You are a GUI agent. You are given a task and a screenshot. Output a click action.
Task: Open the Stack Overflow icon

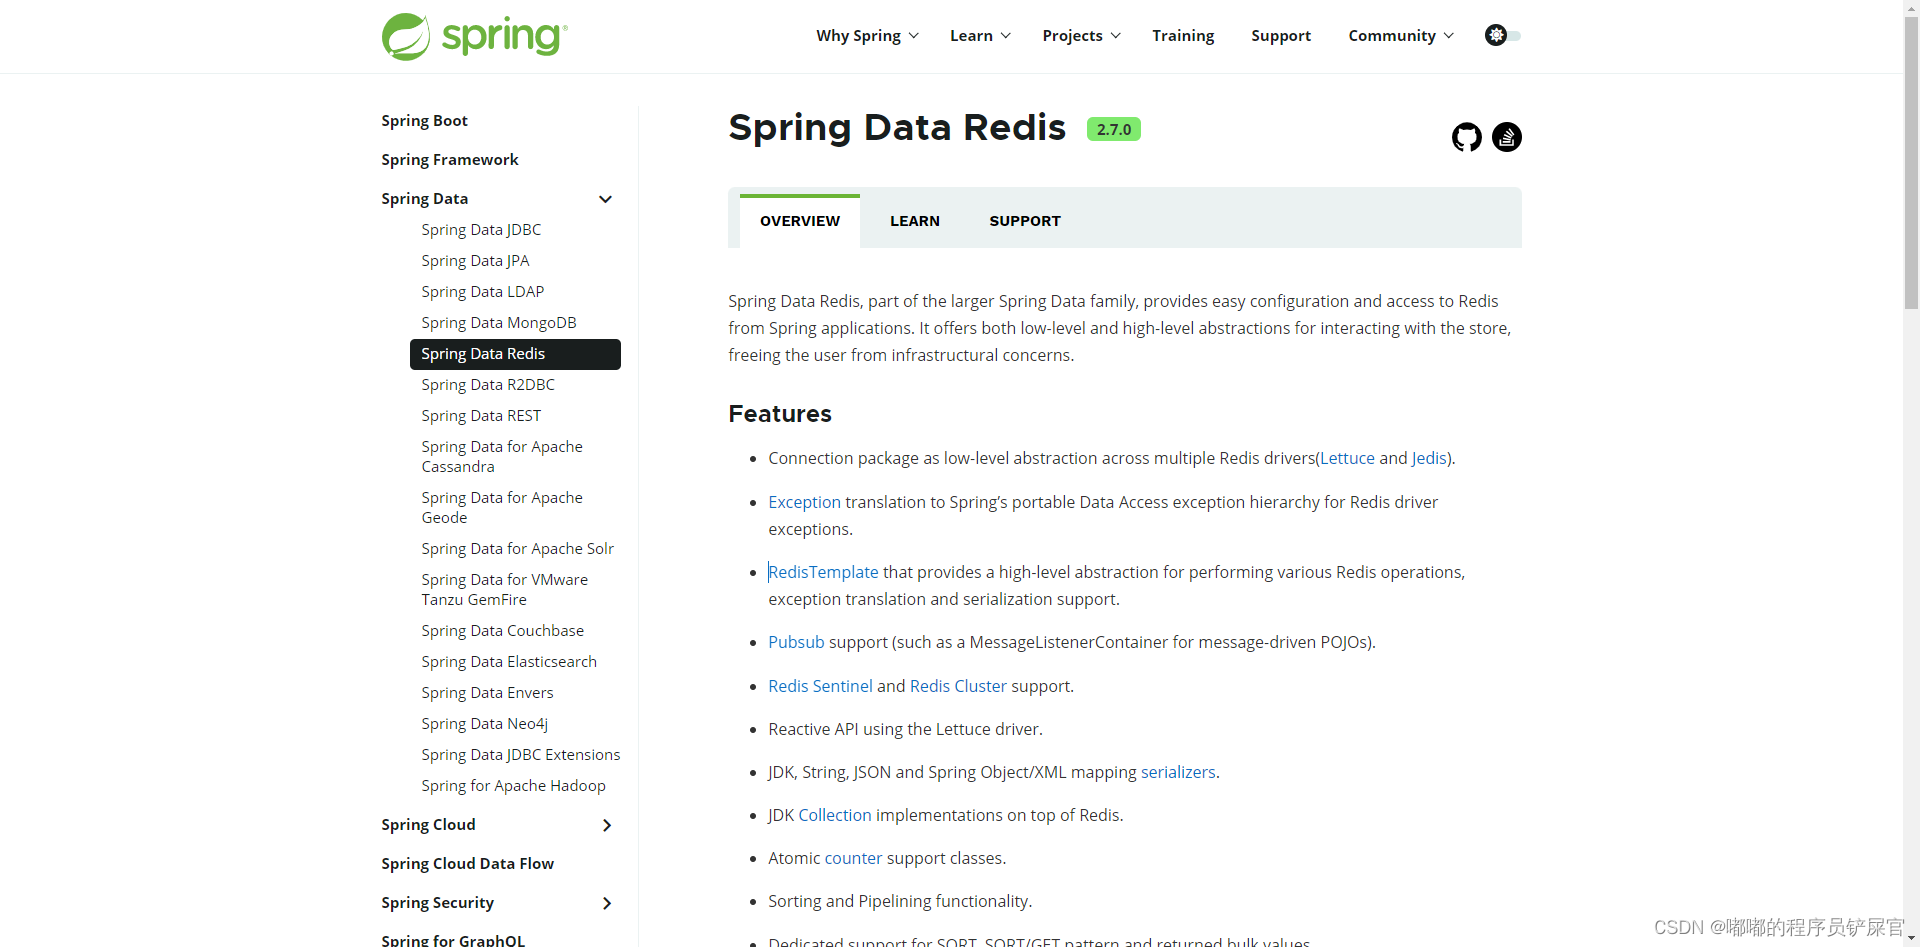[1507, 137]
